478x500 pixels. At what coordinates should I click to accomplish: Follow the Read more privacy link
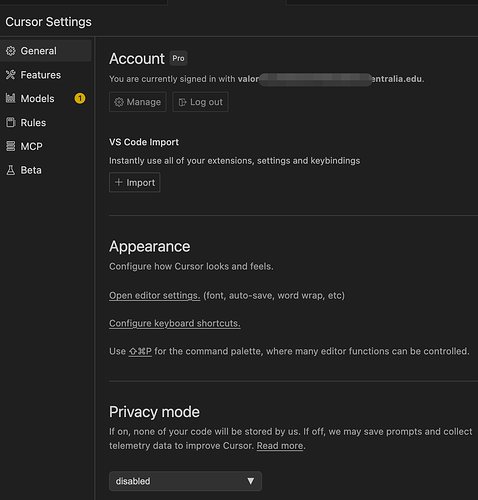(x=280, y=446)
